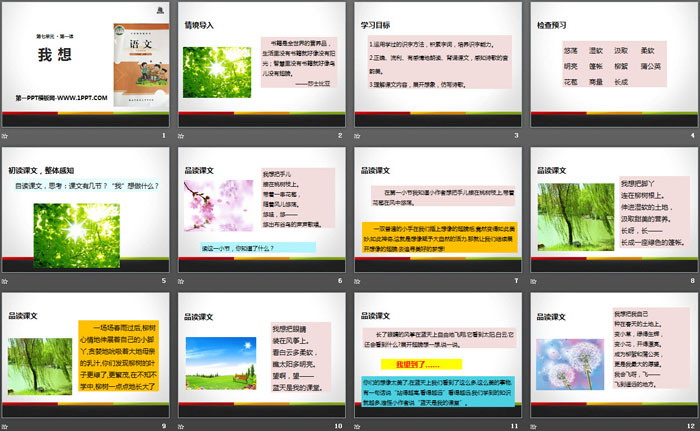This screenshot has height=431, width=700.
Task: Click slide number label "12"
Action: click(691, 426)
